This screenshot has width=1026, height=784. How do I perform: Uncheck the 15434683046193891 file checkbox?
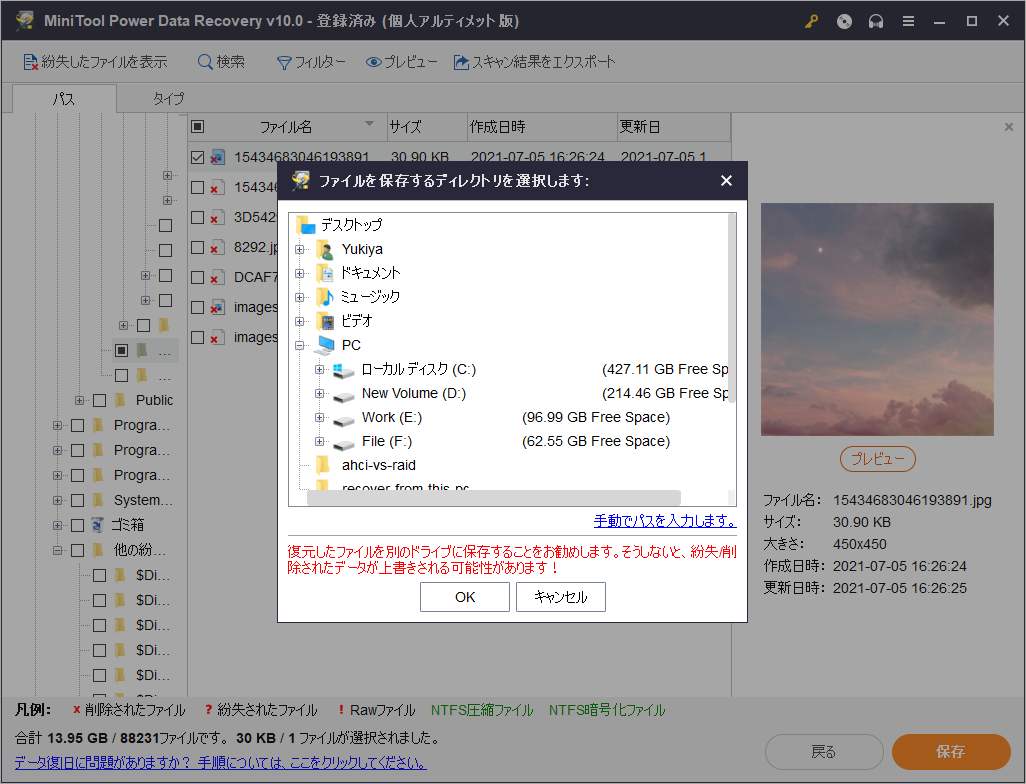[x=197, y=157]
